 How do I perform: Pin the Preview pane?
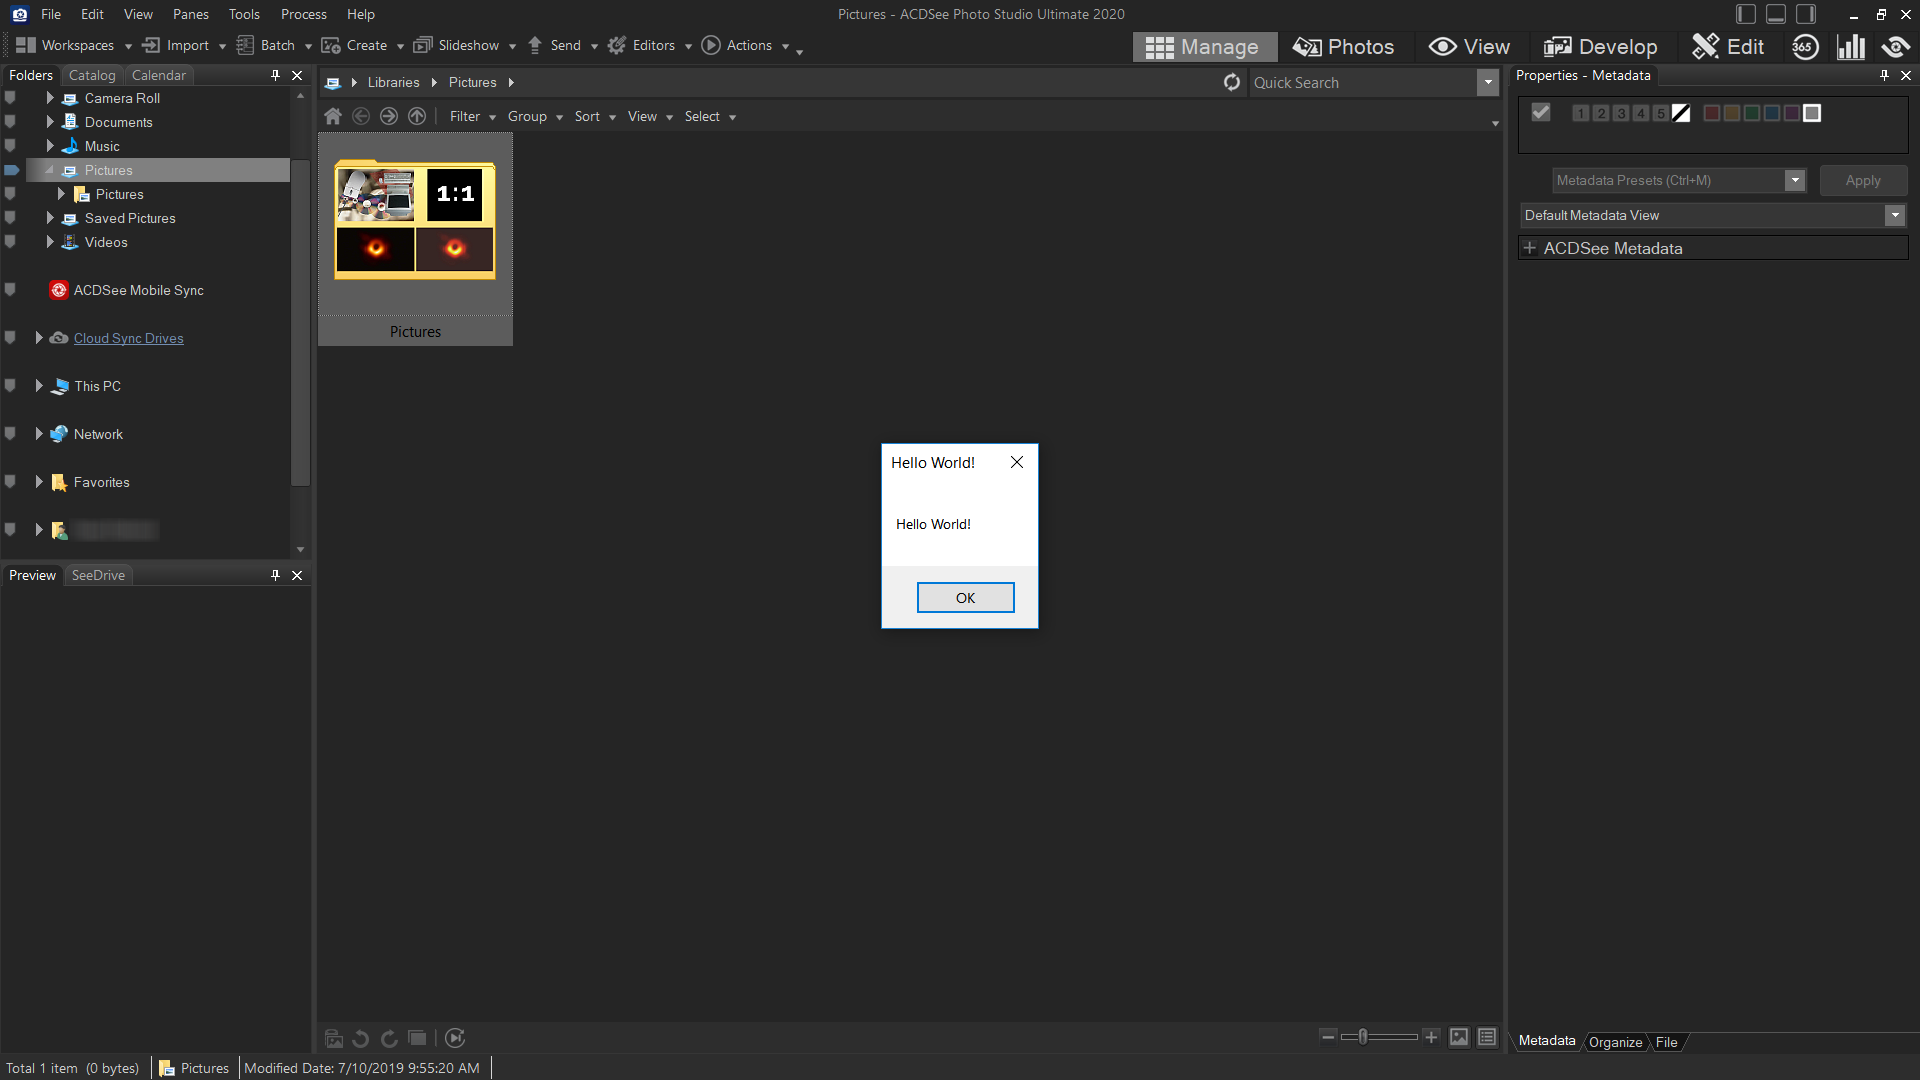[x=275, y=575]
